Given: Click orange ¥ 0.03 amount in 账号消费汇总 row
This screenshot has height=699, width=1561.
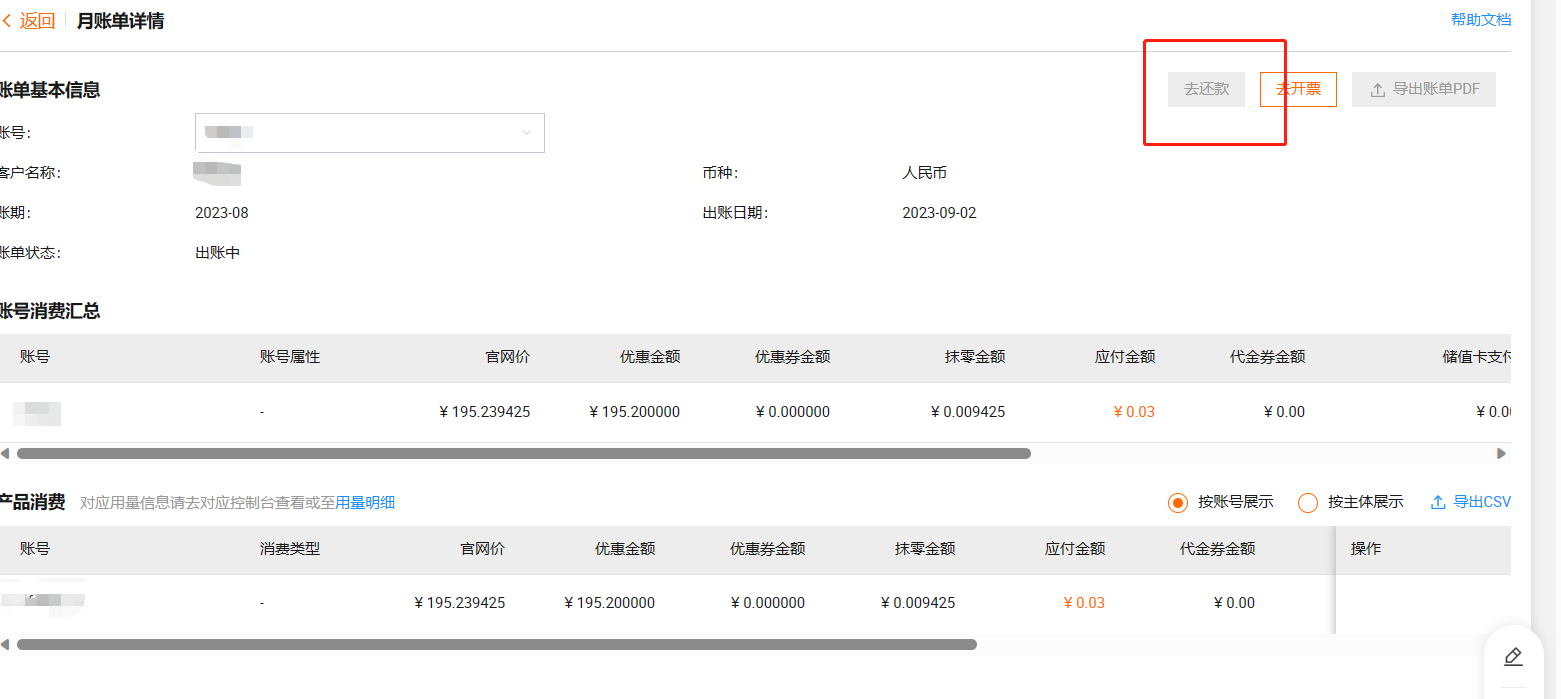Looking at the screenshot, I should 1134,412.
